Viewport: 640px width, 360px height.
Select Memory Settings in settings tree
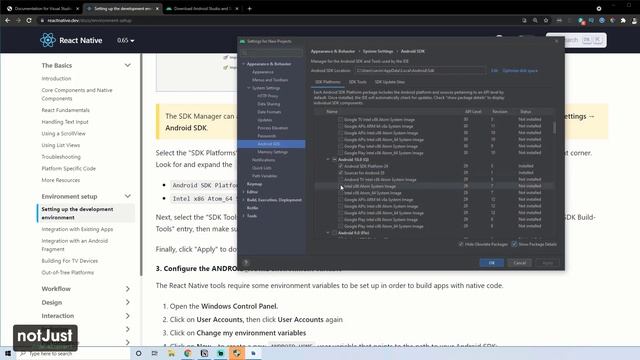pos(272,152)
